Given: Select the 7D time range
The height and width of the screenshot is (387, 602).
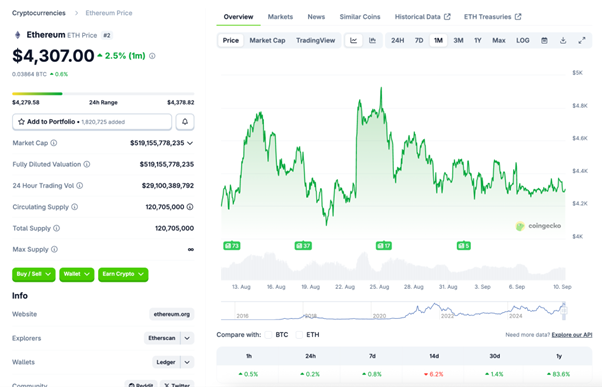Looking at the screenshot, I should (419, 40).
